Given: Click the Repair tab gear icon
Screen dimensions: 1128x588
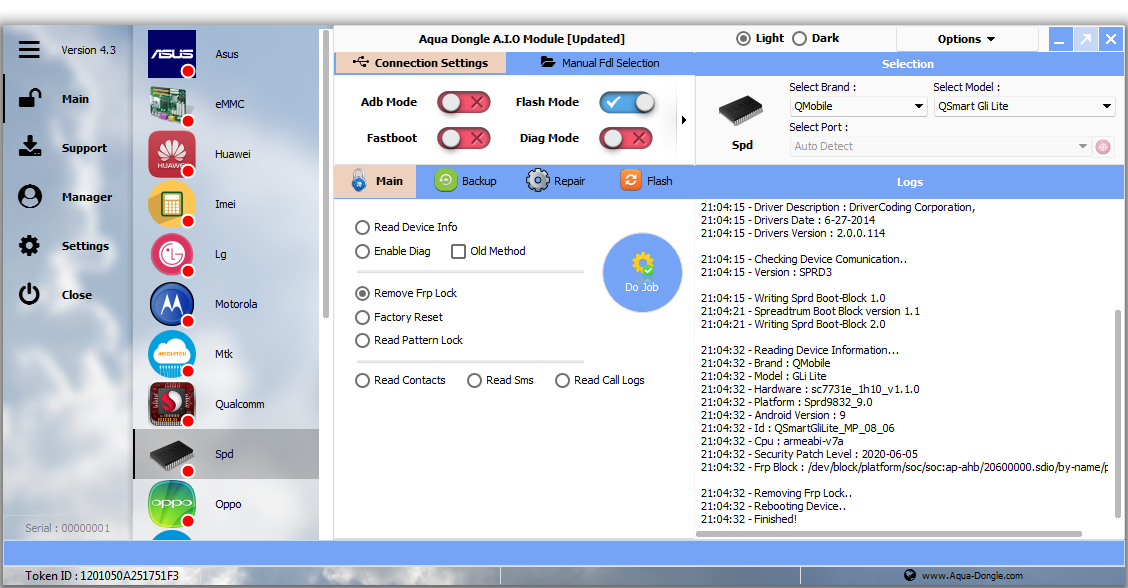Looking at the screenshot, I should coord(537,181).
